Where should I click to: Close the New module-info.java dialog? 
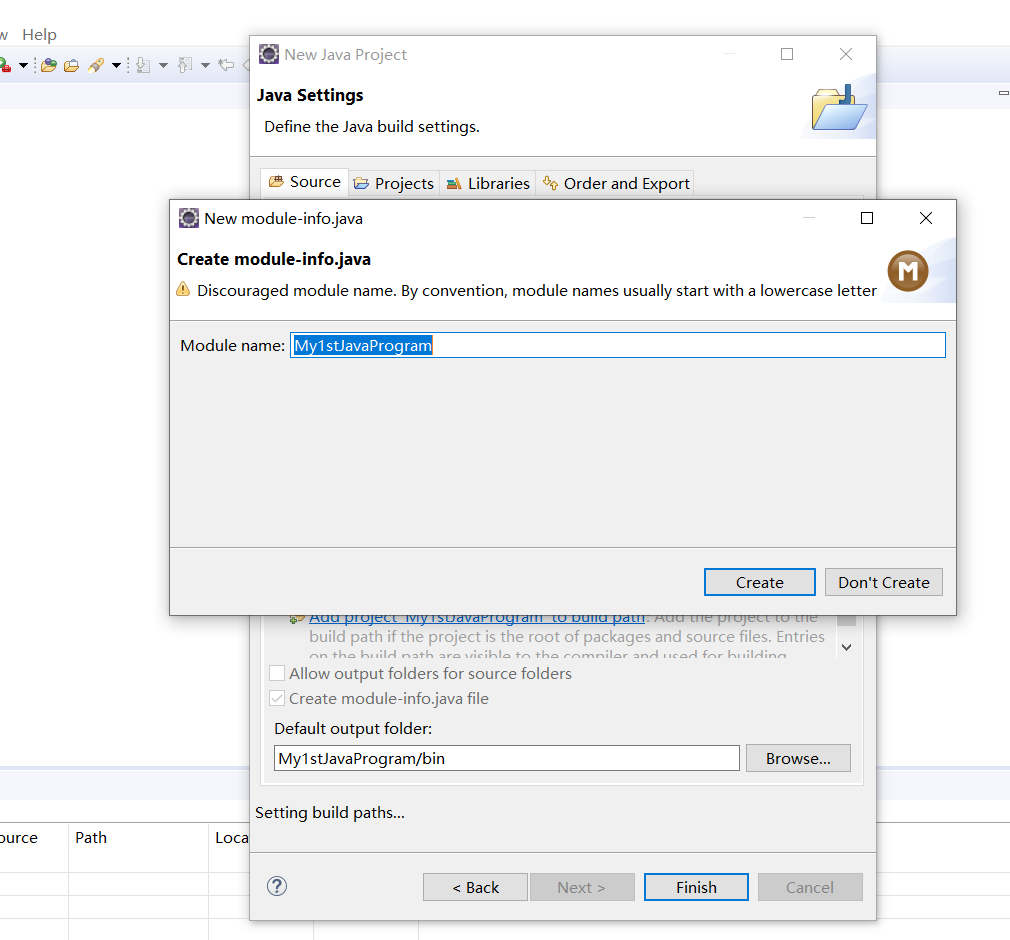point(926,218)
